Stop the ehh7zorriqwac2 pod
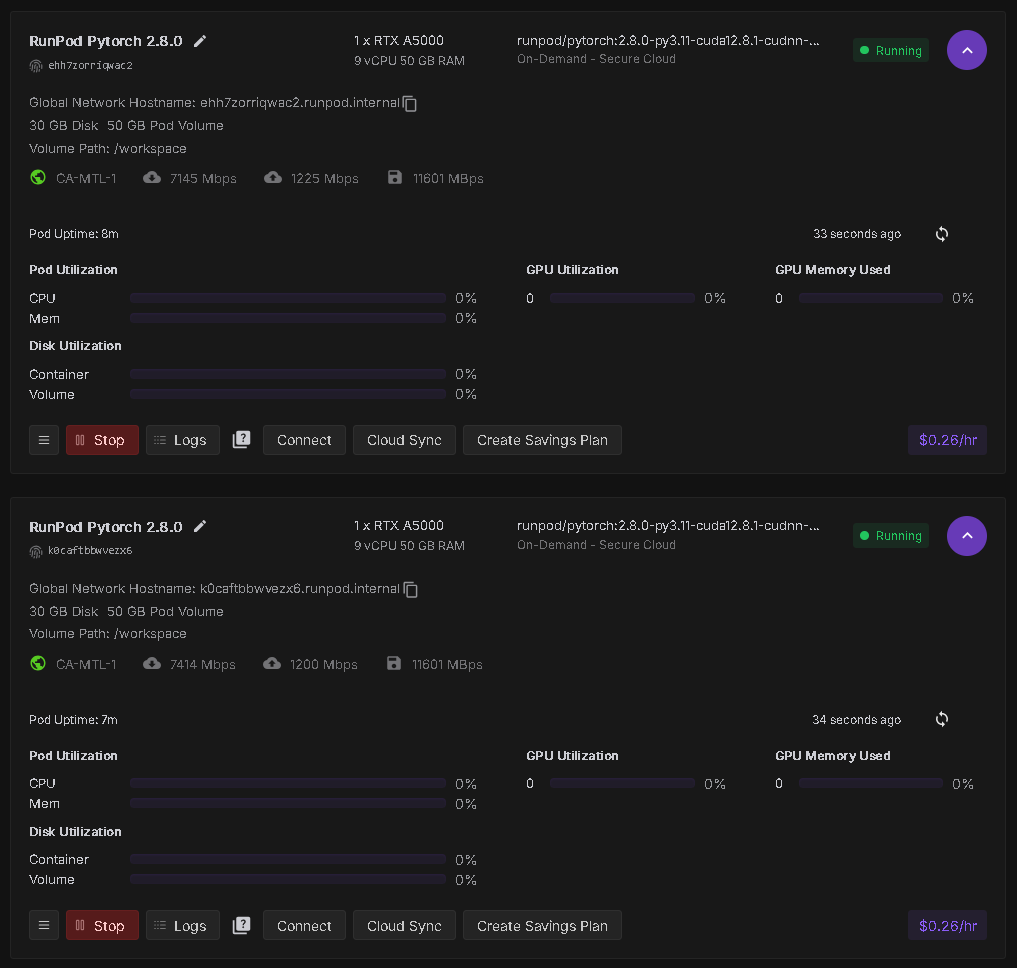This screenshot has height=968, width=1017. [102, 440]
